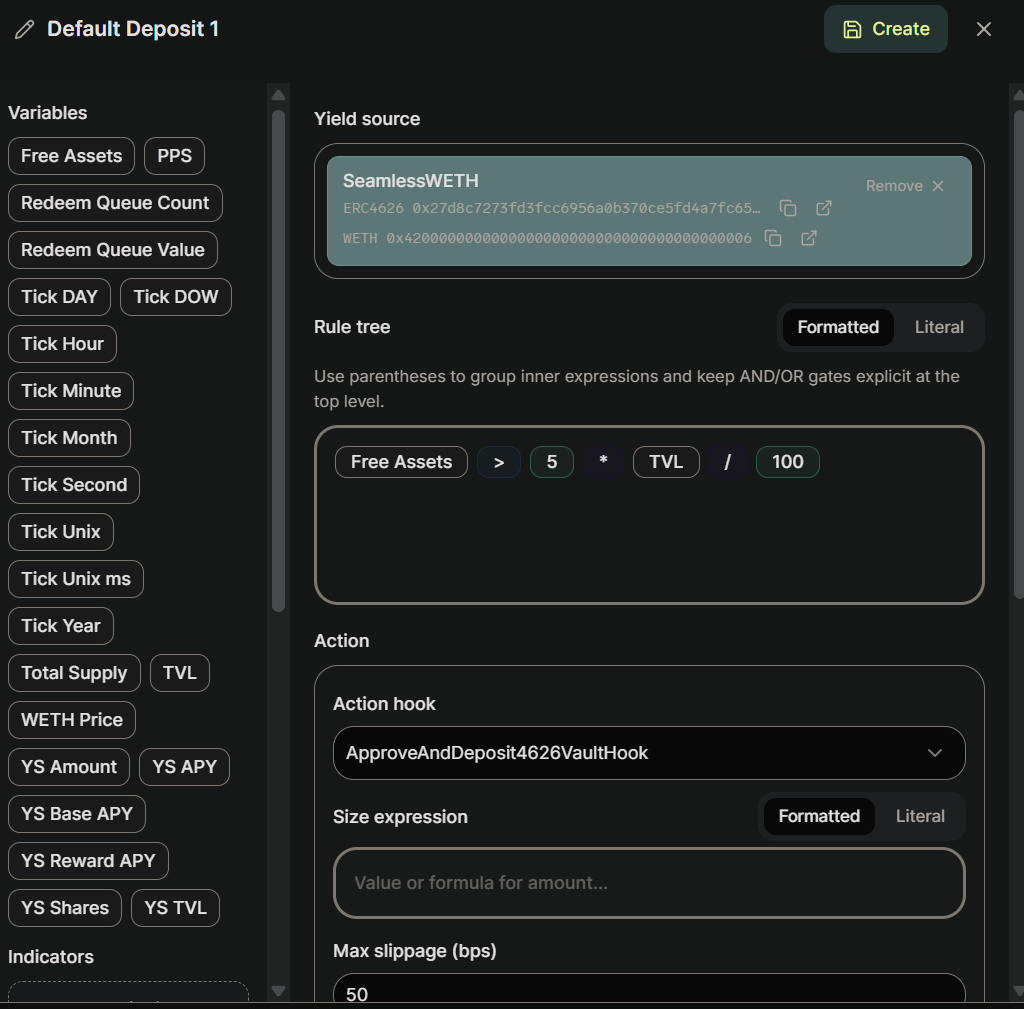The height and width of the screenshot is (1009, 1024).
Task: Click the Create save button
Action: 886,29
